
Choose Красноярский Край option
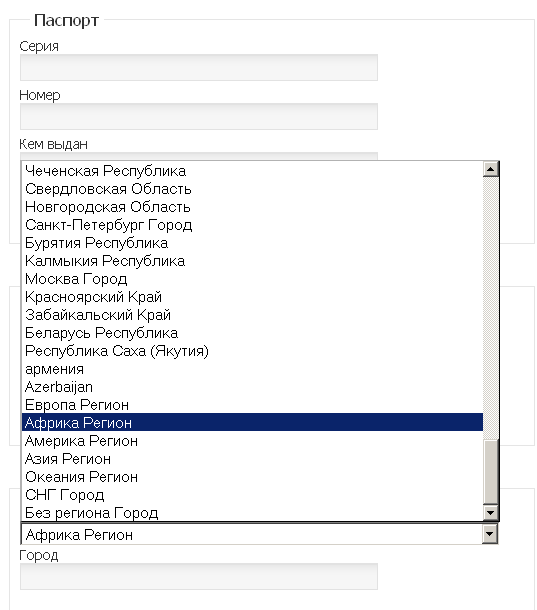point(252,297)
